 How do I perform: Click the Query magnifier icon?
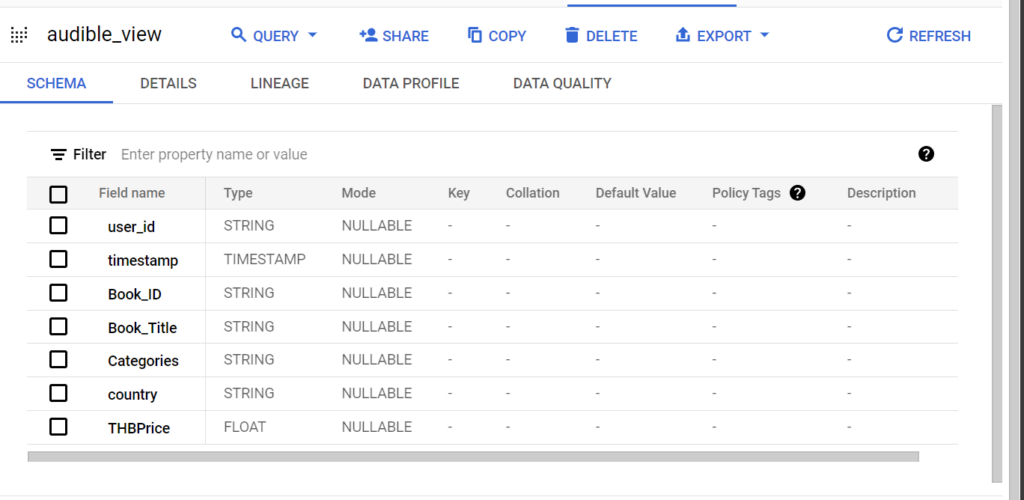click(238, 35)
